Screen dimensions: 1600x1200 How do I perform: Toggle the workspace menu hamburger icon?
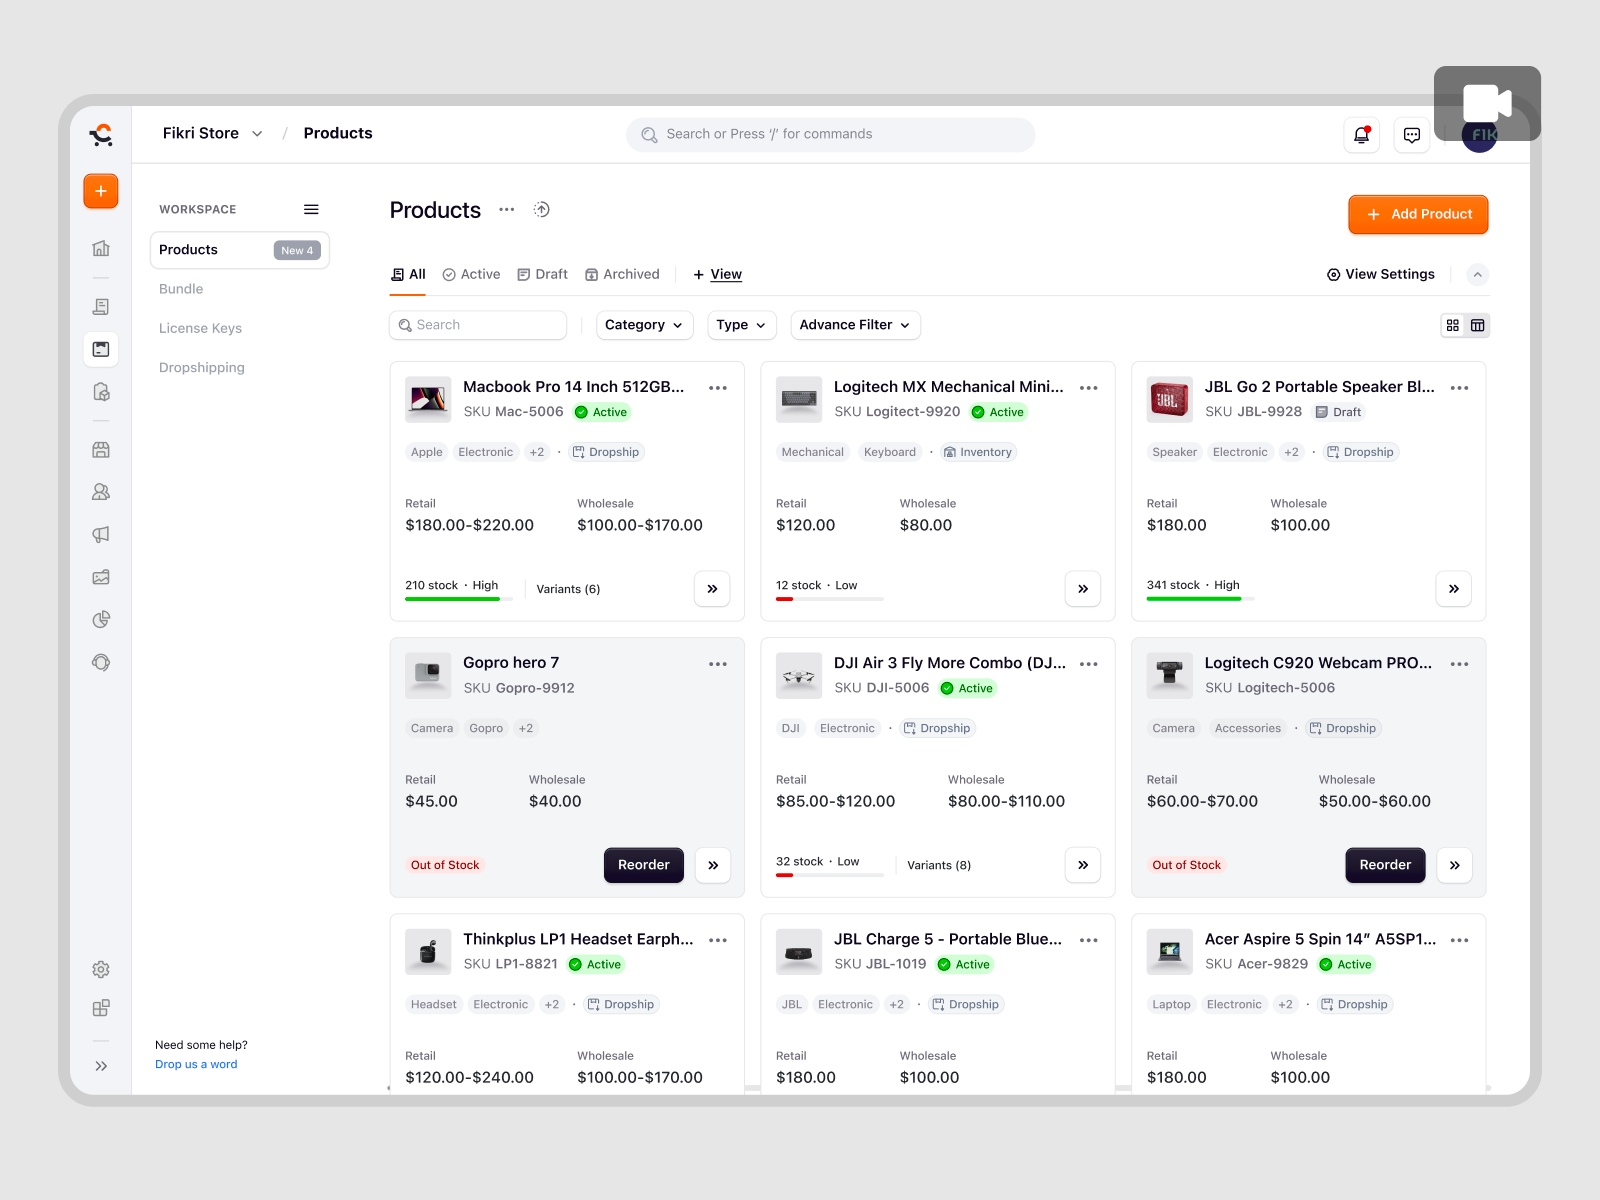[311, 209]
